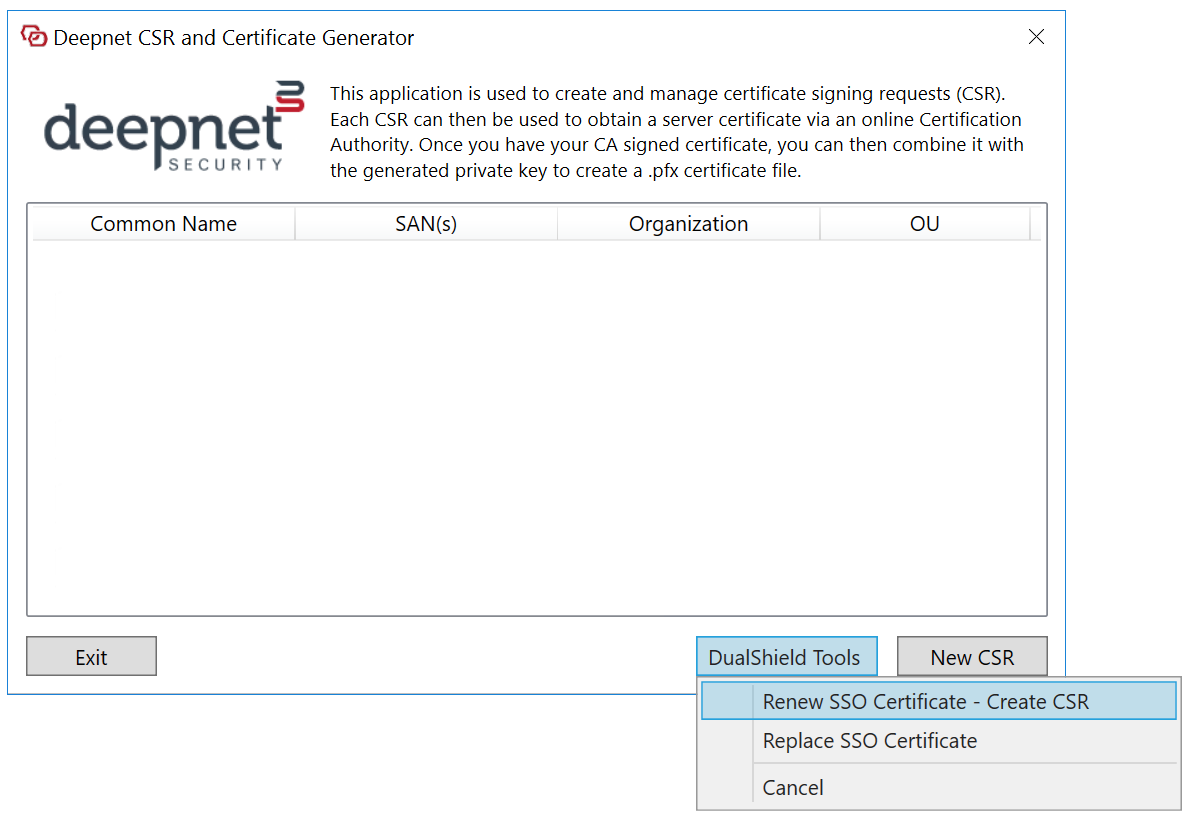Sort by Common Name column header

click(163, 224)
